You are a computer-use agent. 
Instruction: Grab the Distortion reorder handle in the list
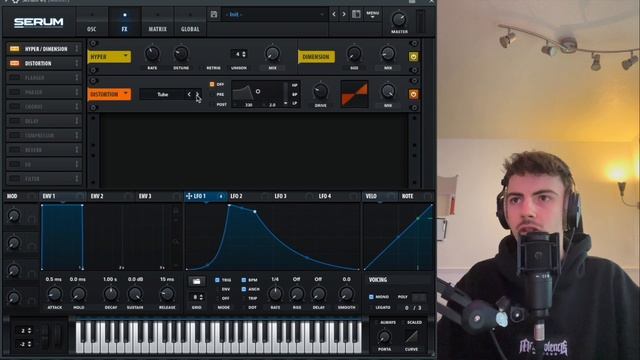77,63
